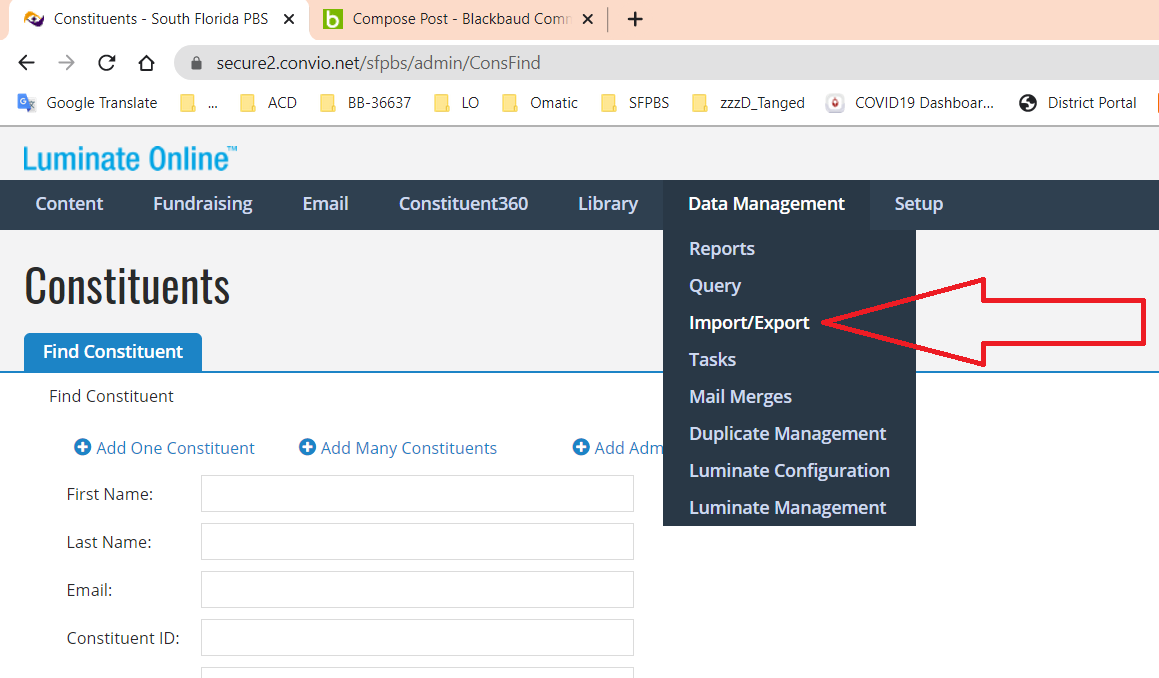
Task: Reload the page with refresh icon
Action: (x=106, y=63)
